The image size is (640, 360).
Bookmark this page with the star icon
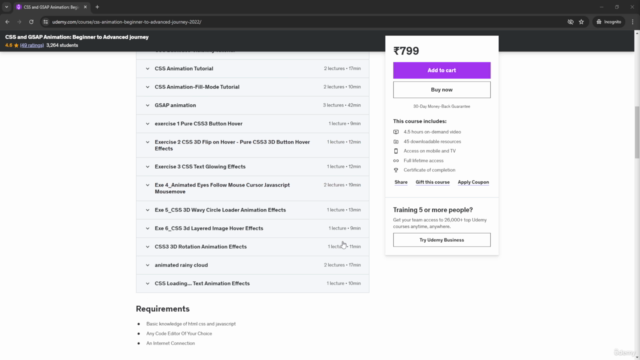pyautogui.click(x=581, y=22)
